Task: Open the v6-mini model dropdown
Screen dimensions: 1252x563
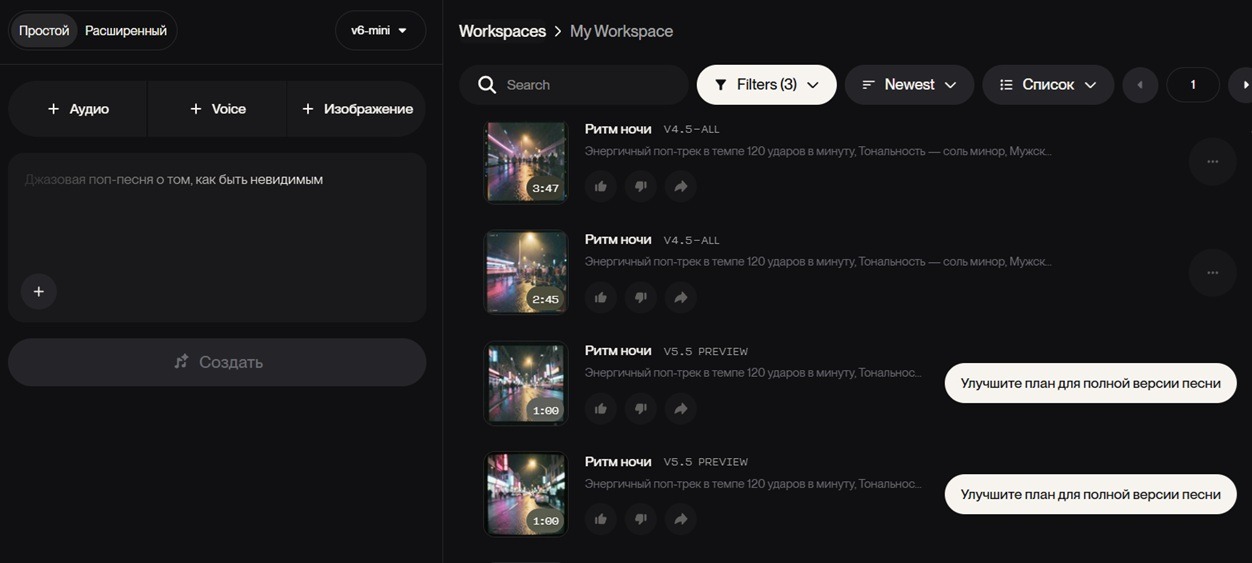Action: pyautogui.click(x=380, y=31)
